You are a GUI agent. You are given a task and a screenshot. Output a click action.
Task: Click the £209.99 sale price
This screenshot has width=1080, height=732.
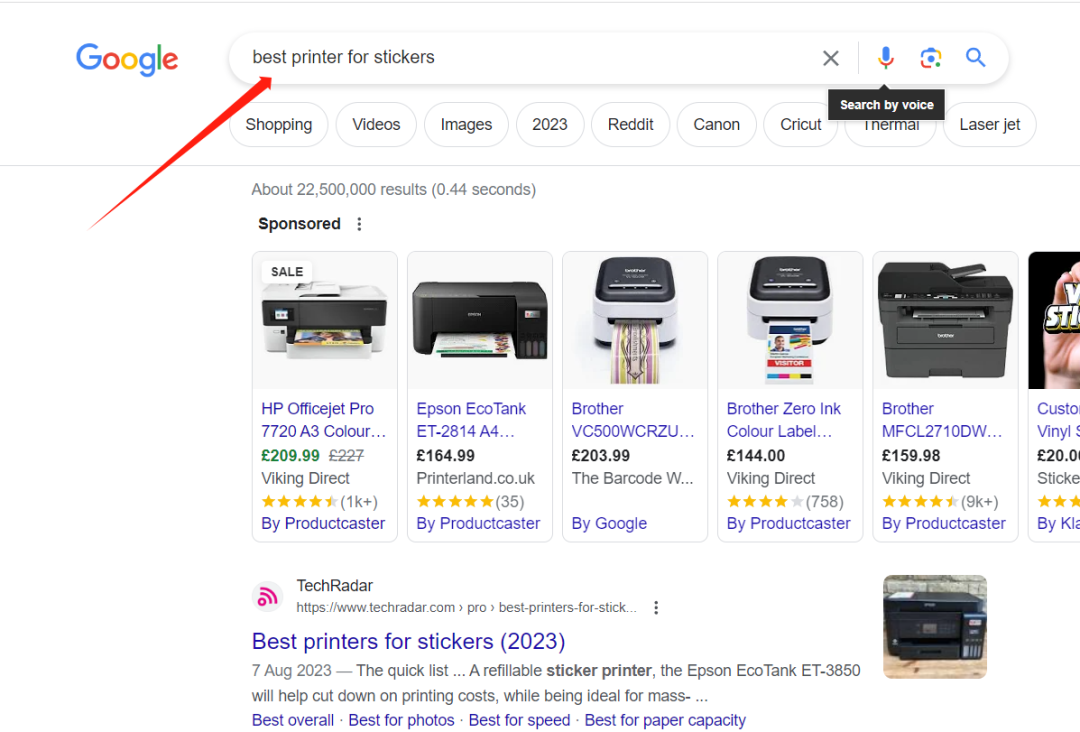pos(291,456)
